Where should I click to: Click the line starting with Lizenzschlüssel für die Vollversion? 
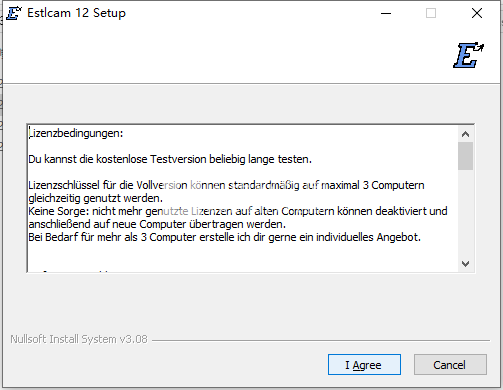tap(226, 185)
